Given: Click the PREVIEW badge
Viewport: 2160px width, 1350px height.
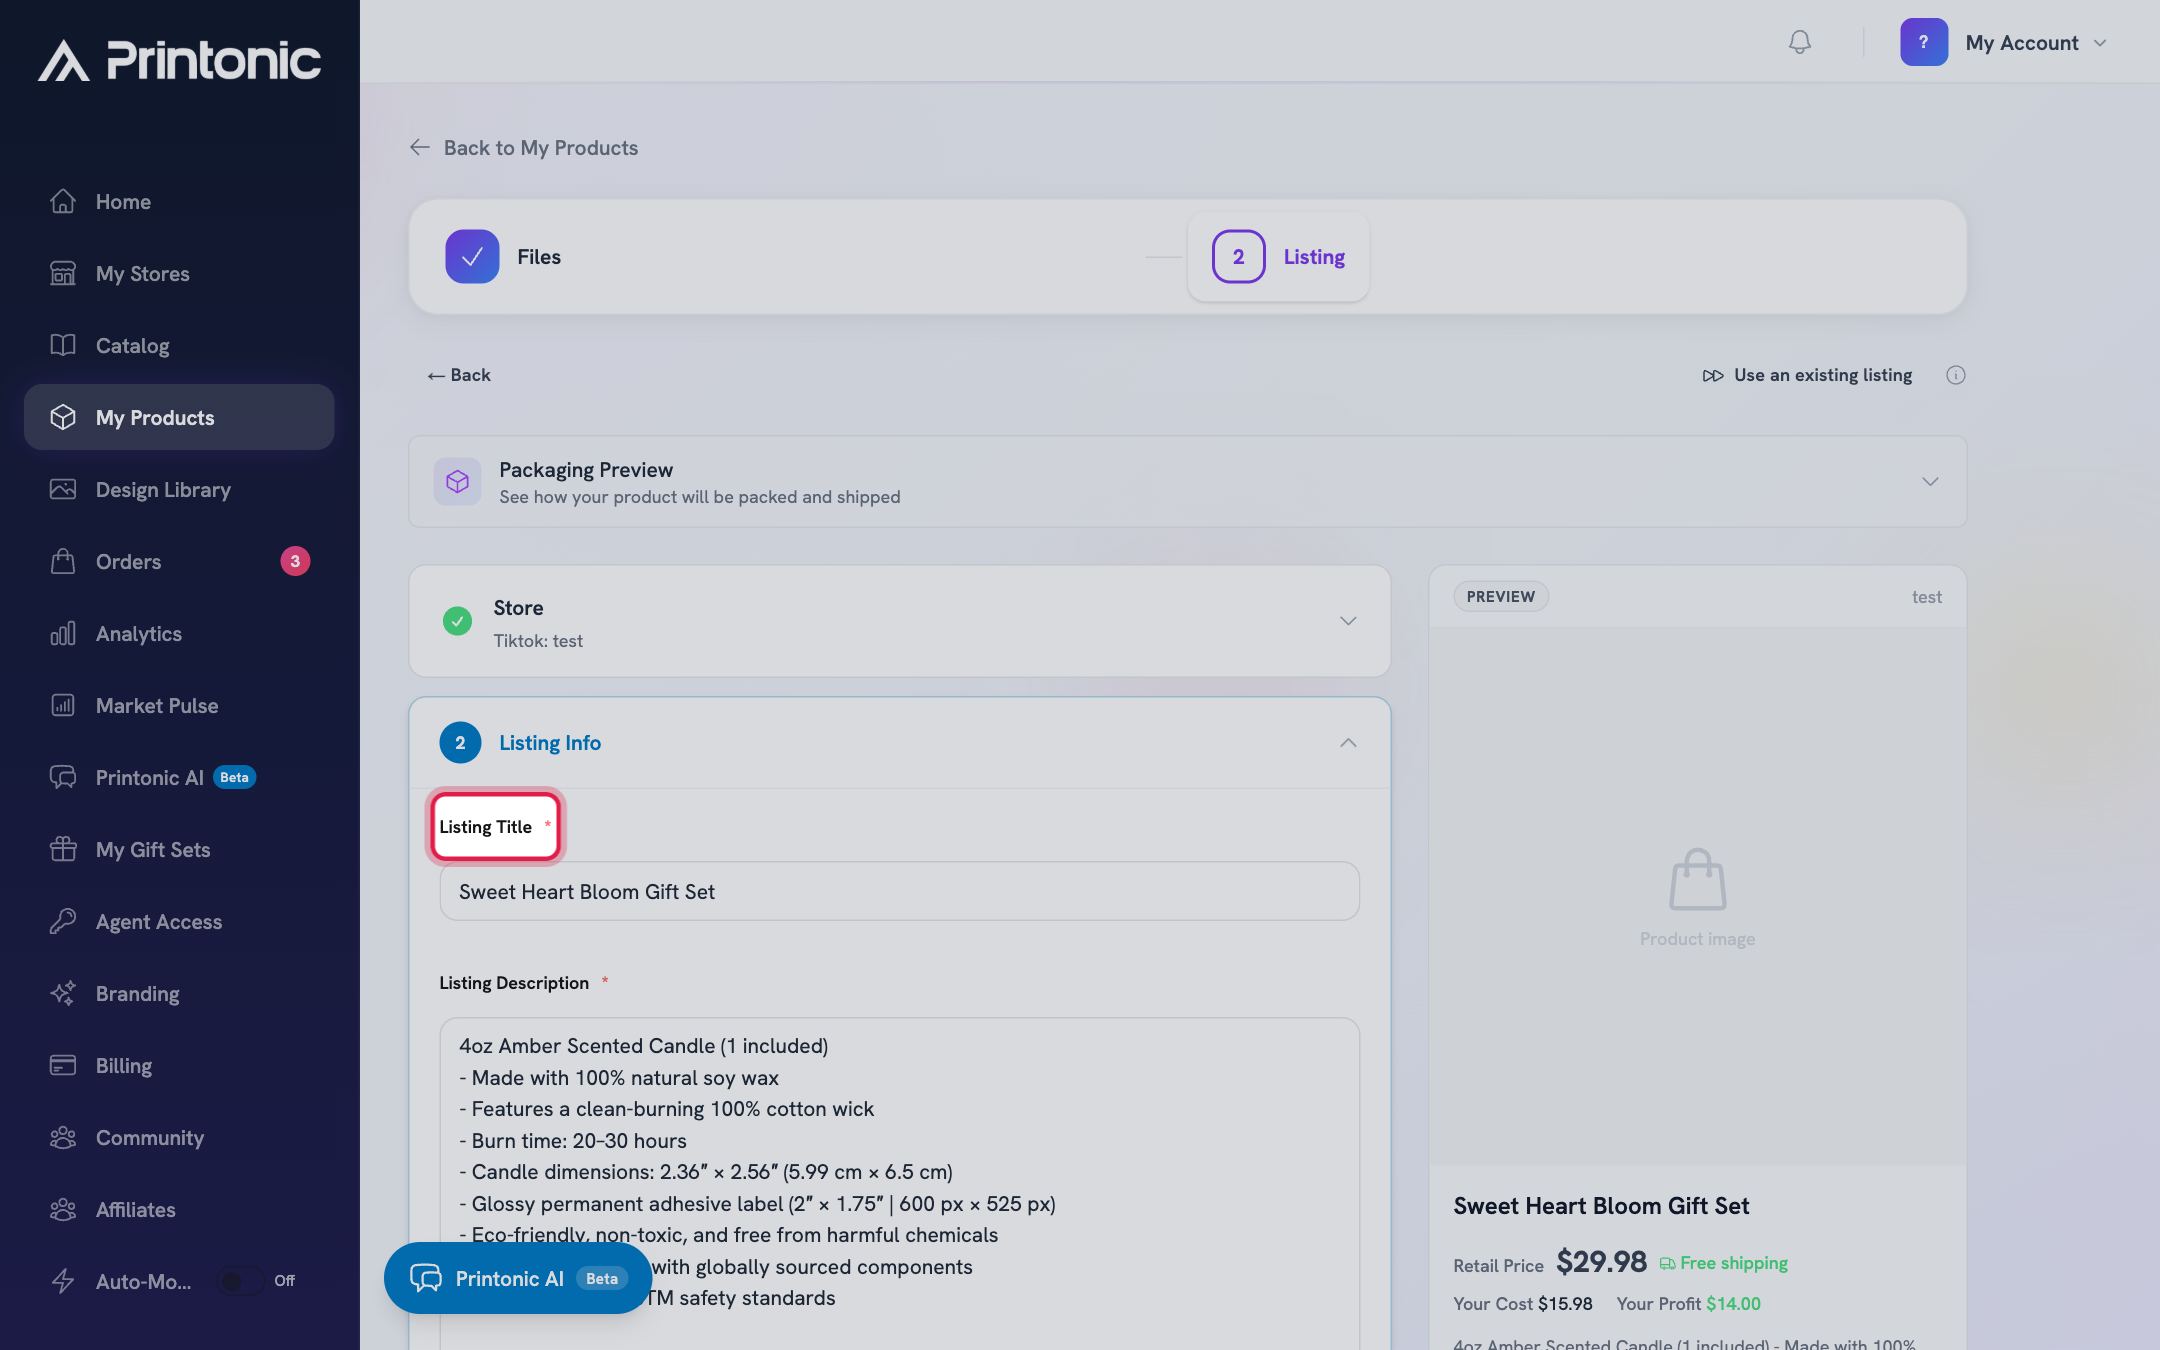Looking at the screenshot, I should point(1500,597).
